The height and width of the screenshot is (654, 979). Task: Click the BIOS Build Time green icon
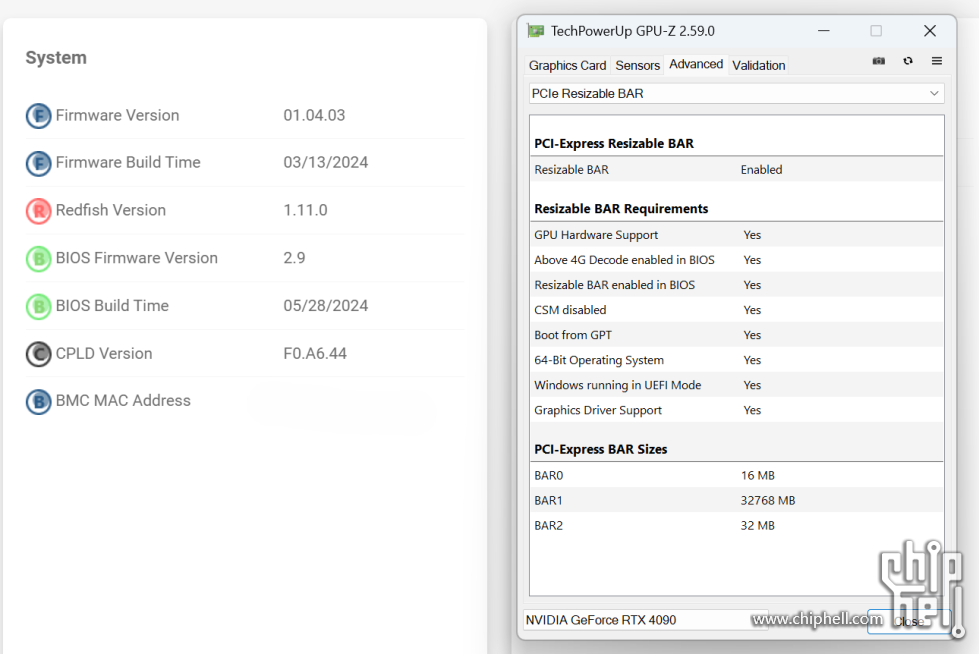[x=39, y=306]
